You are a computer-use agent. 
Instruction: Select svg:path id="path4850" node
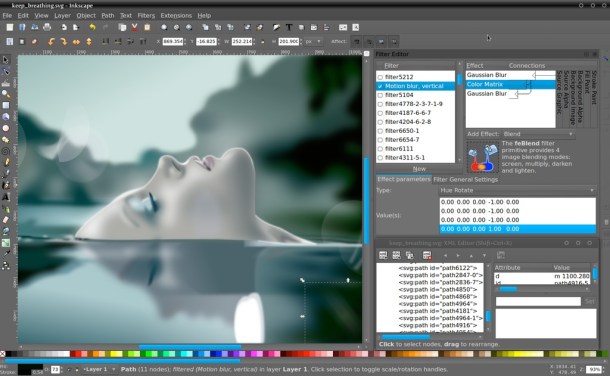click(437, 290)
